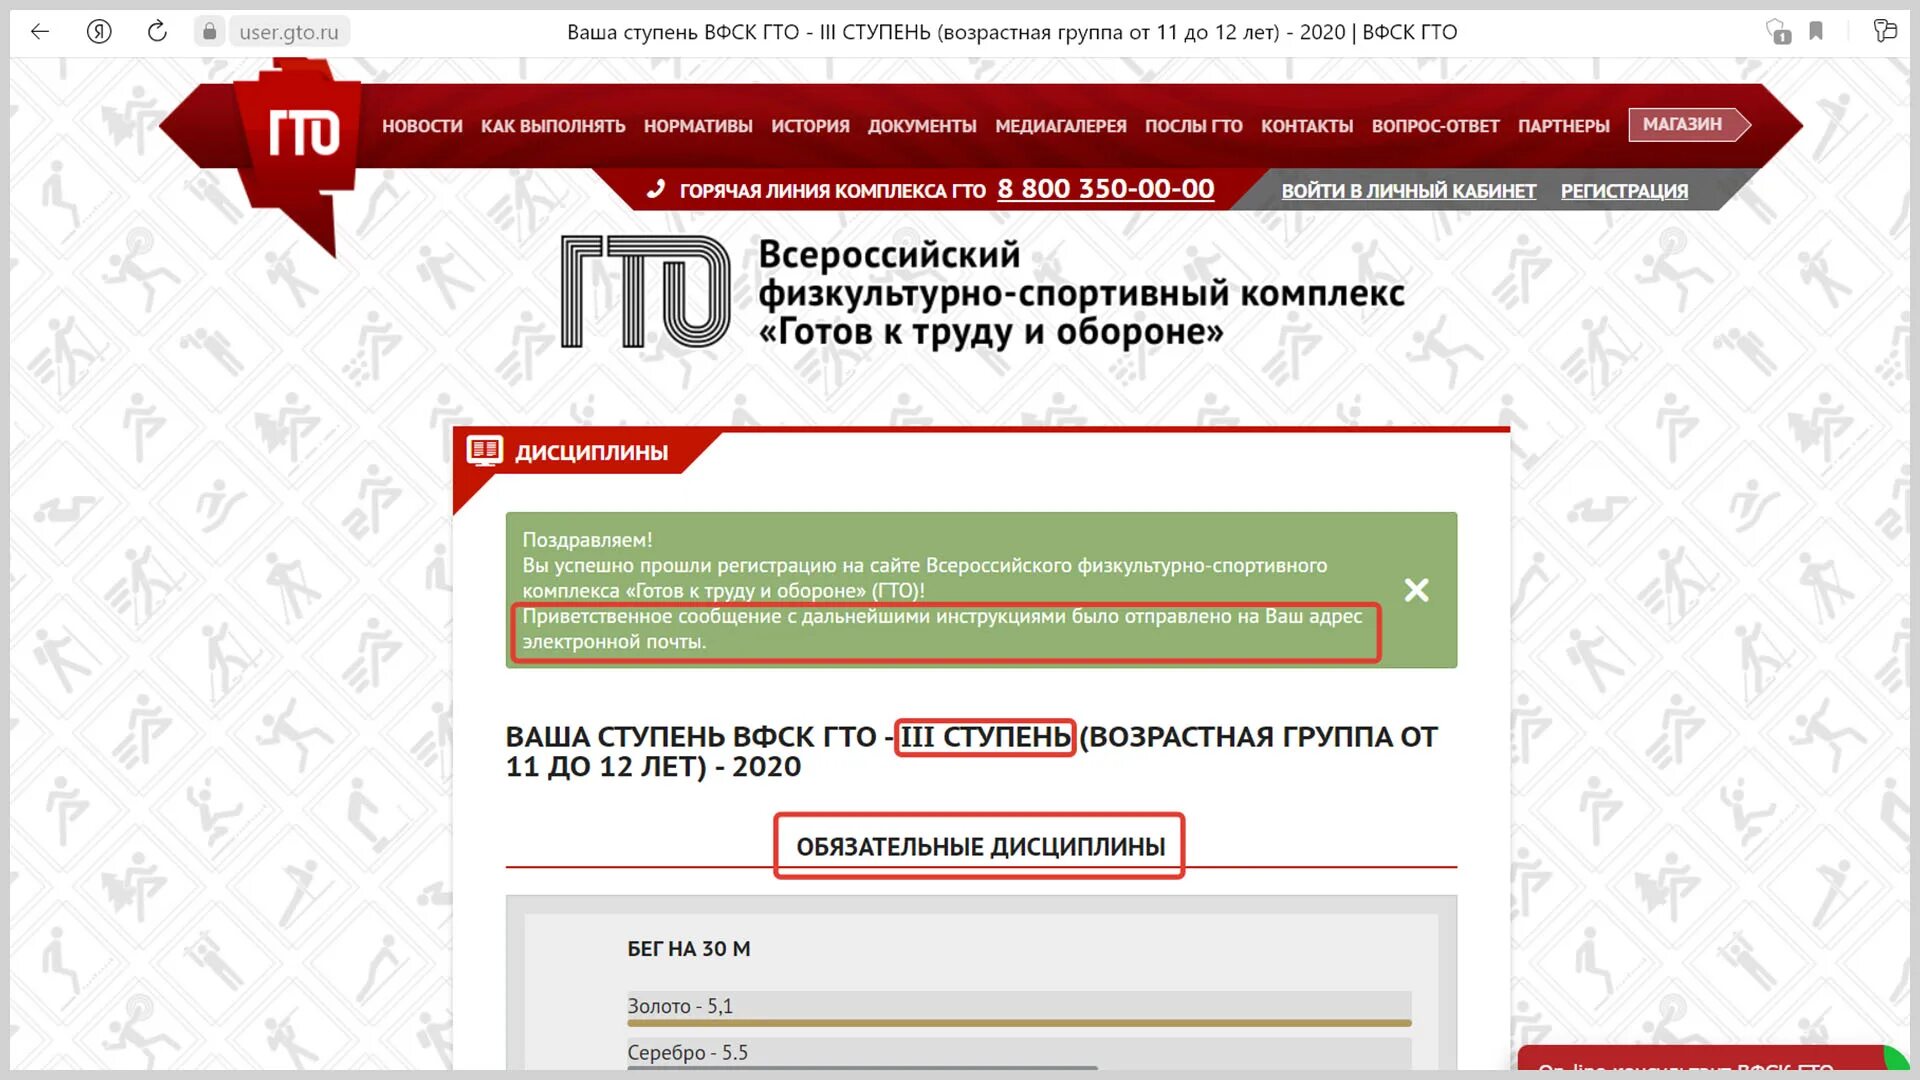
Task: Click ВОЙТИ В ЛИЧНЫЙ КАБИНЕТ link
Action: pos(1408,191)
